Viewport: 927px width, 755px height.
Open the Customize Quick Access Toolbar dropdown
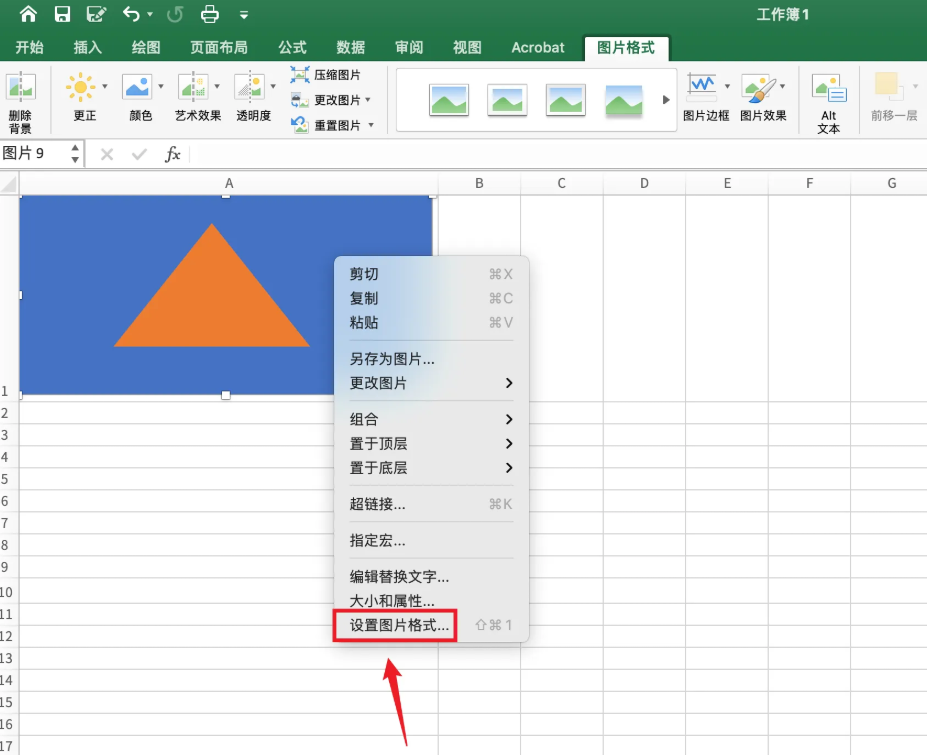tap(244, 15)
